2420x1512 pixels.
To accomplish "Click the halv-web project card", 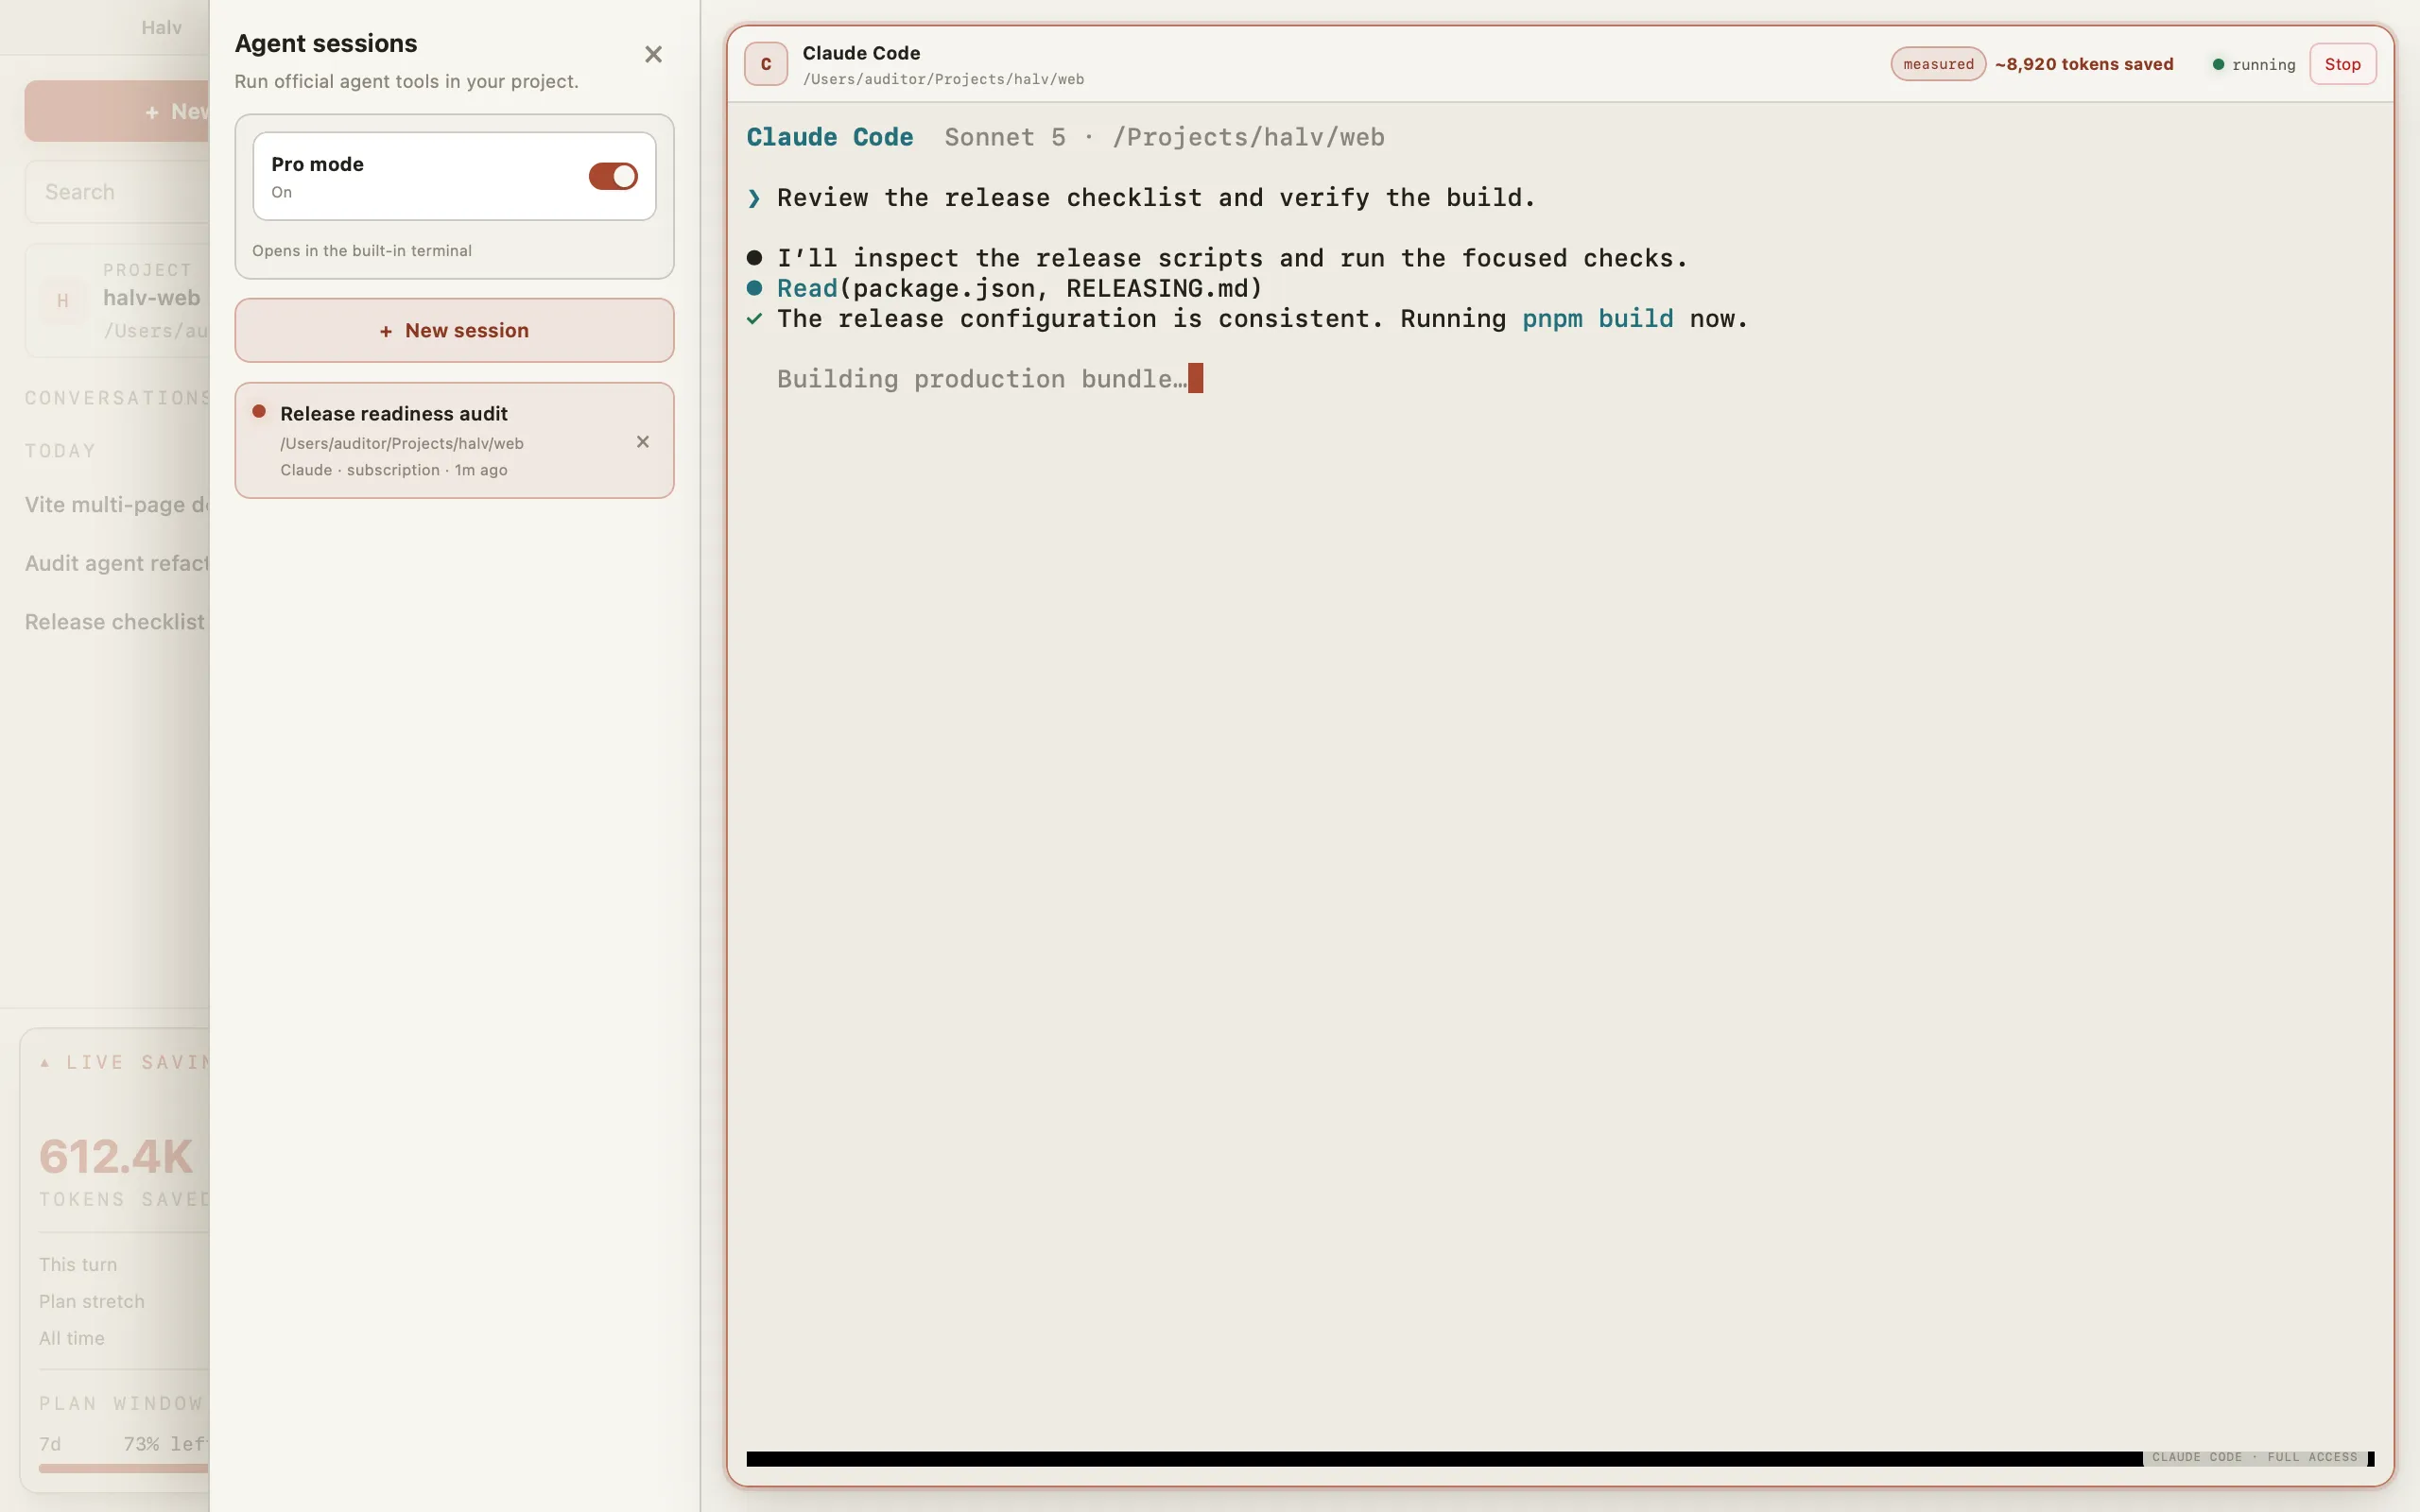I will [x=117, y=300].
